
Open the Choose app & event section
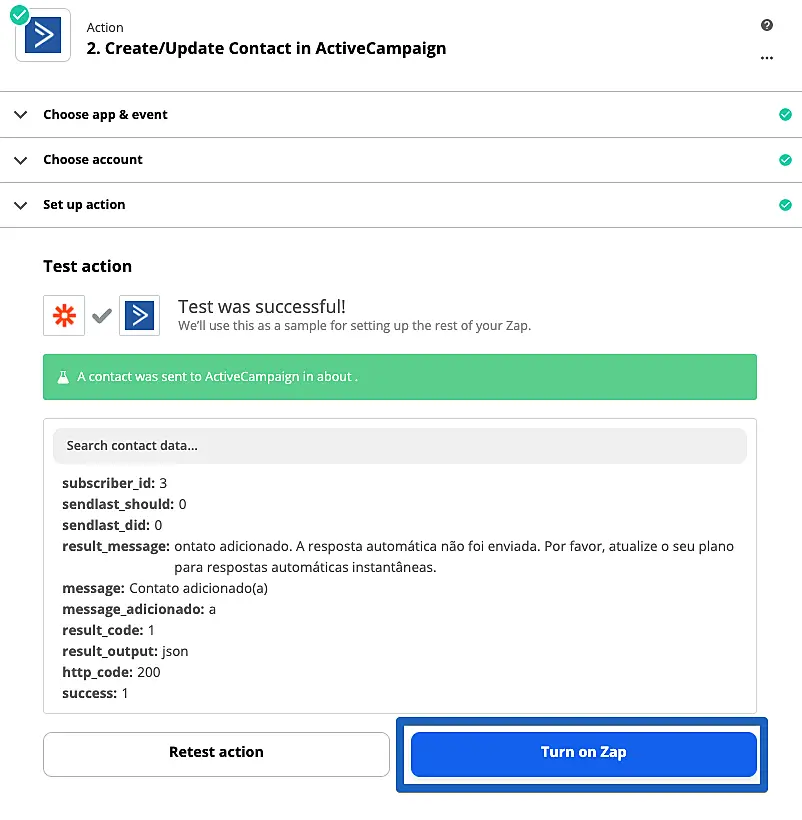(x=105, y=115)
